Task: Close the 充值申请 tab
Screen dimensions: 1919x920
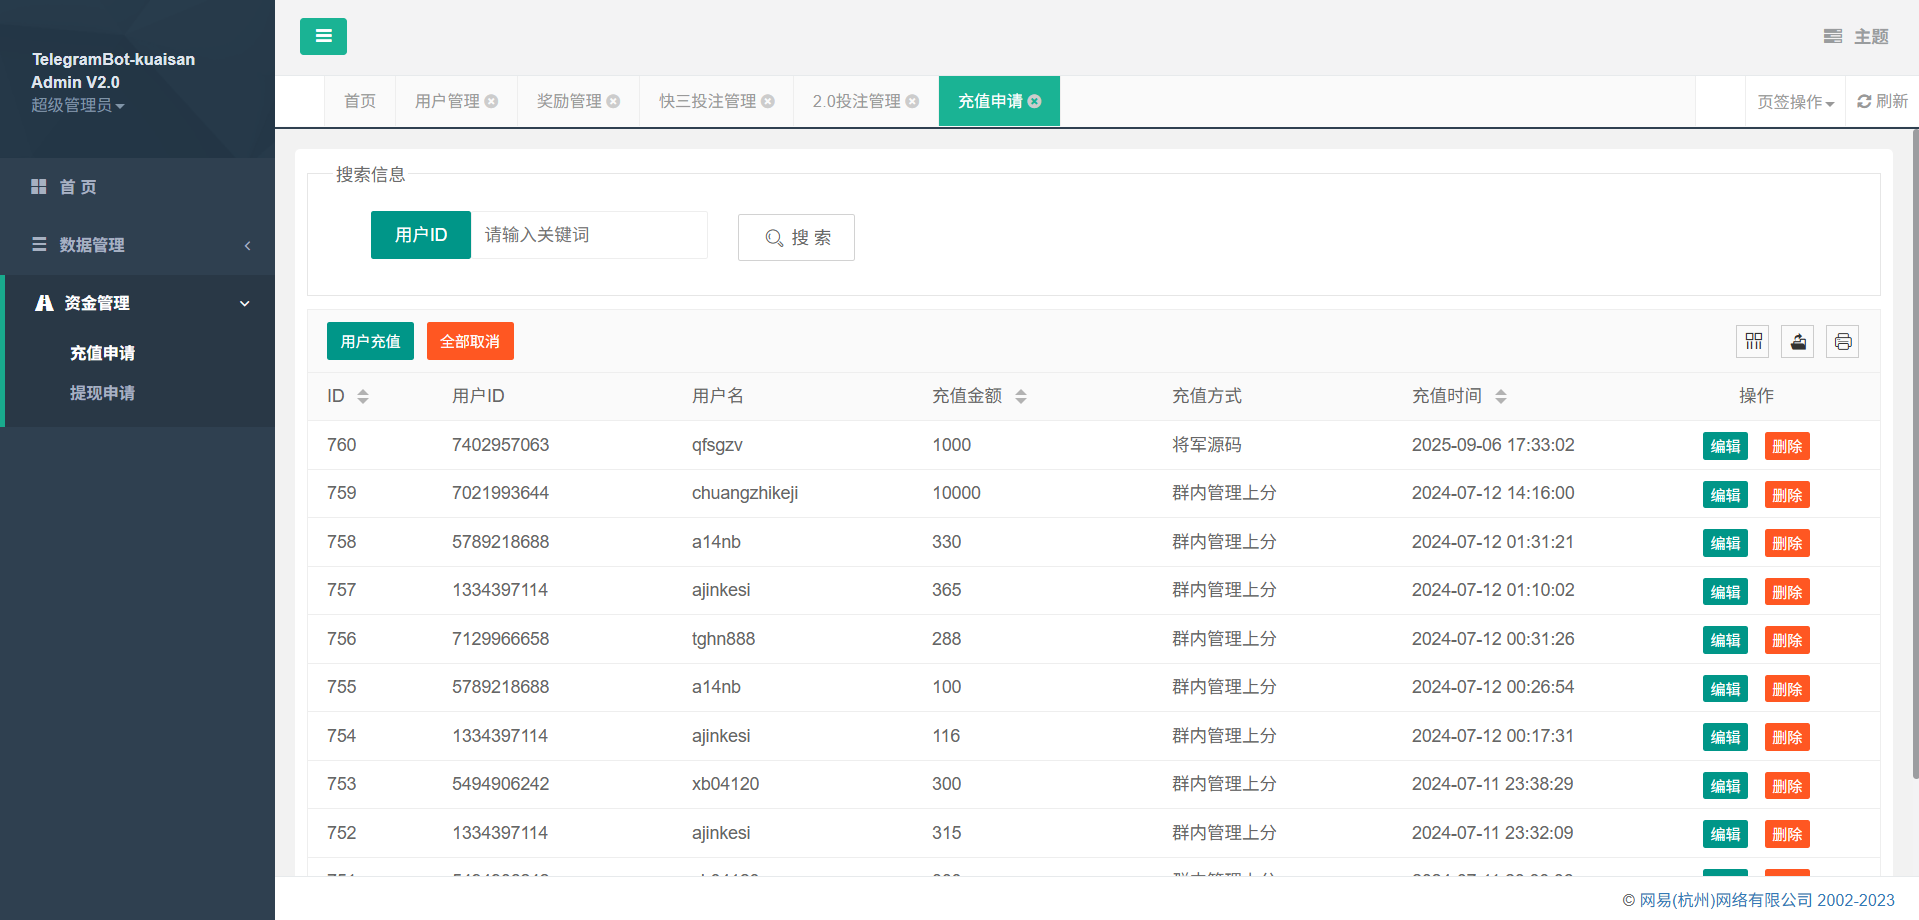Action: 1034,102
